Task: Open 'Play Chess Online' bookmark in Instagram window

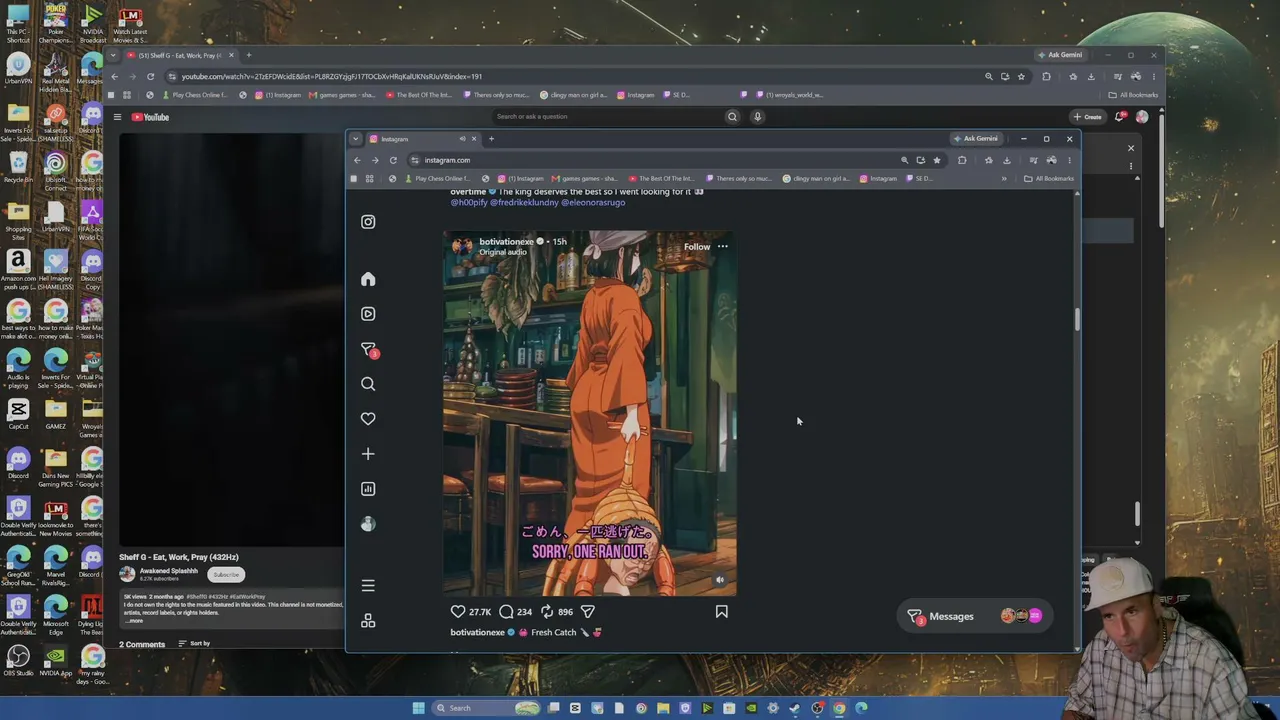Action: [x=436, y=179]
